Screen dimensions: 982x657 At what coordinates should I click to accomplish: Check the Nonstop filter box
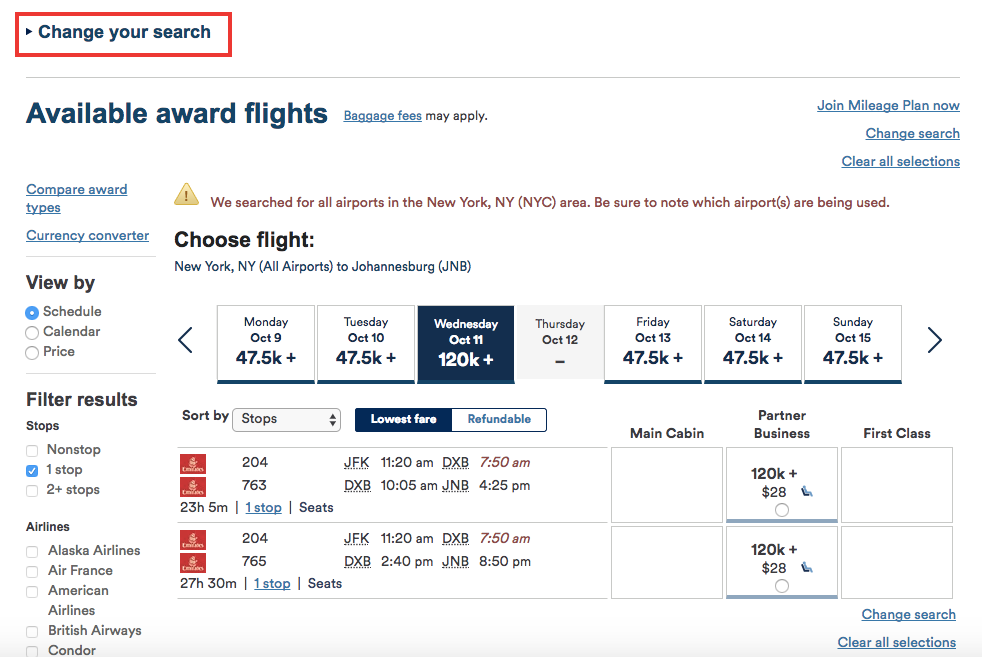pyautogui.click(x=33, y=451)
